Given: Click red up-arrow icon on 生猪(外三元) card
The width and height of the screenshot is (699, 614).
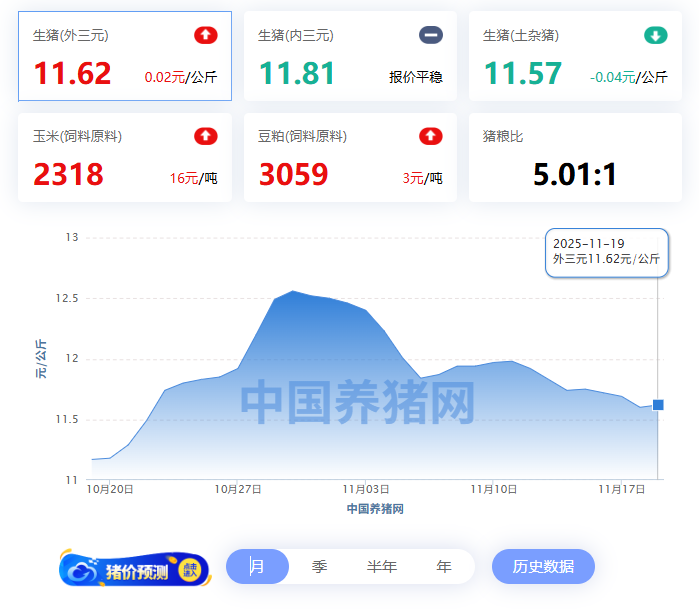Looking at the screenshot, I should [205, 36].
